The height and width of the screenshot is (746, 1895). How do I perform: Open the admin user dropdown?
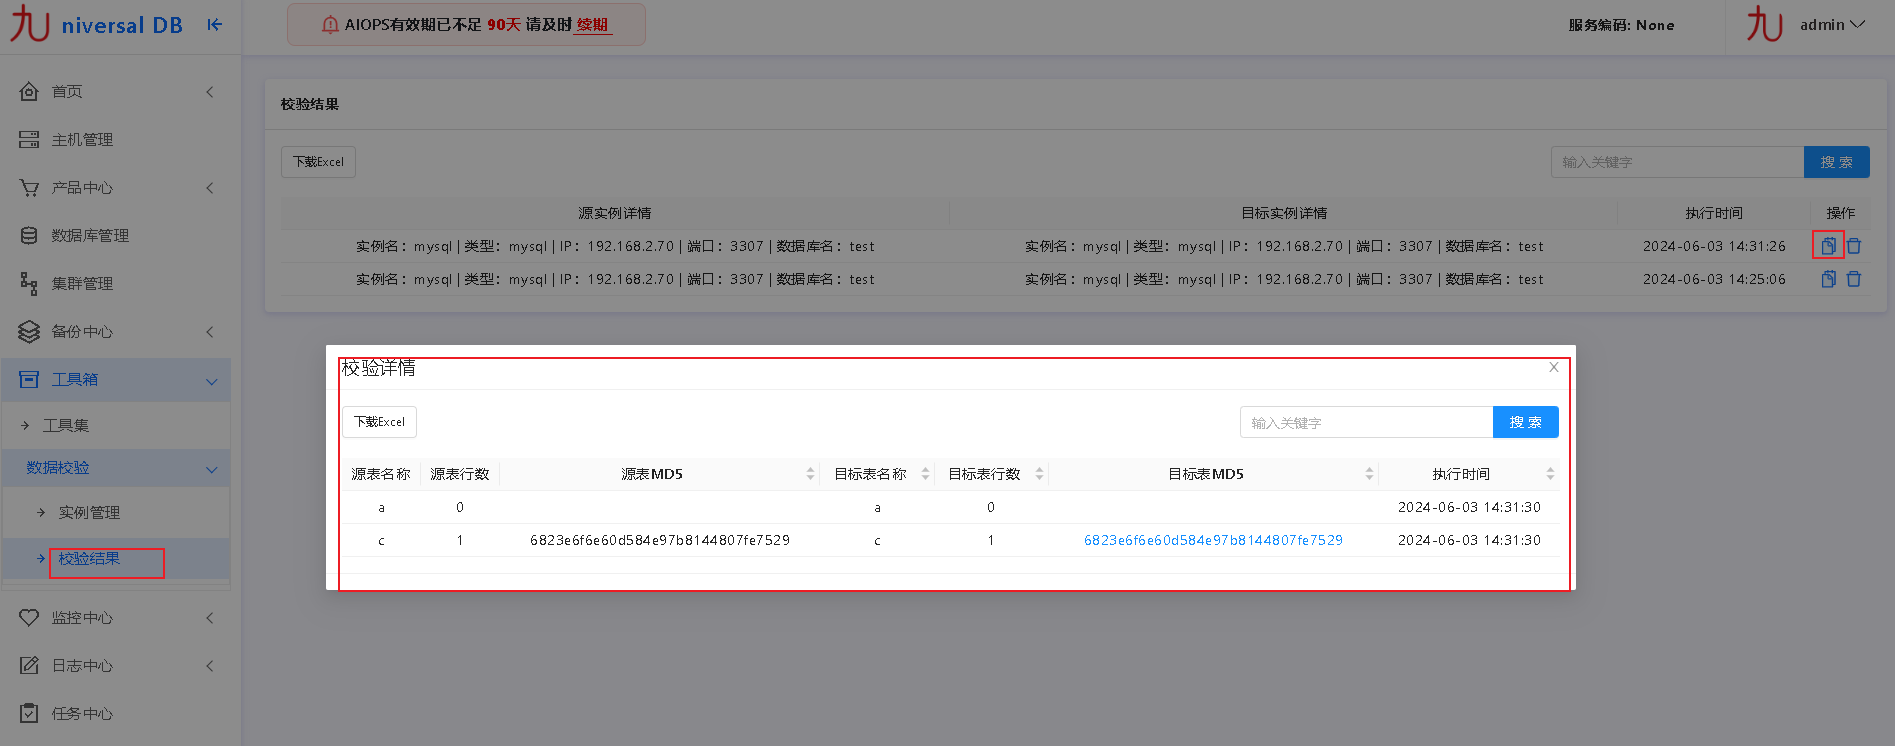1831,25
